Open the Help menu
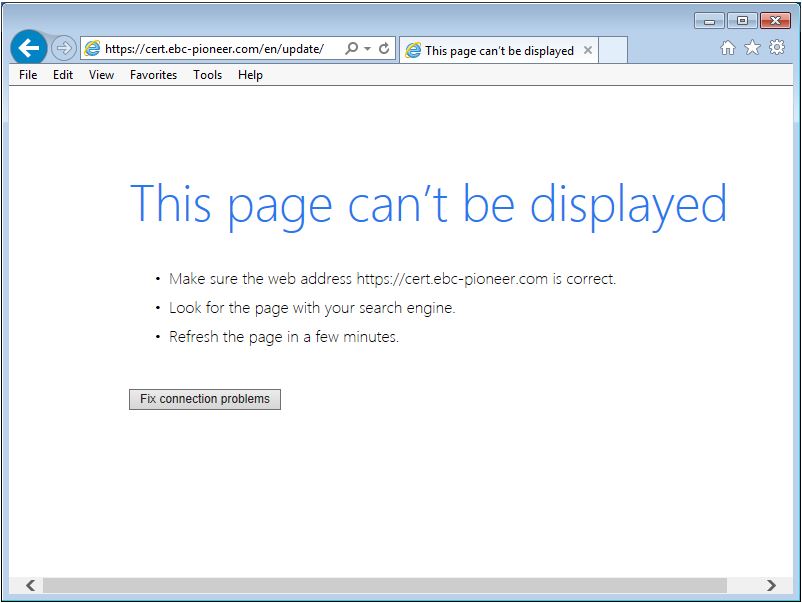 click(250, 75)
